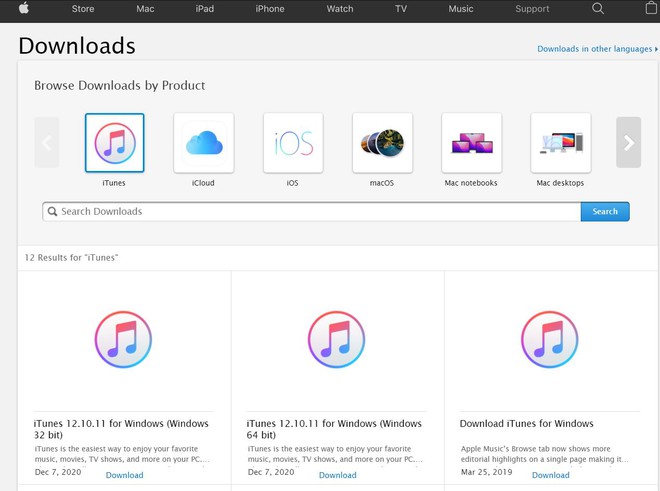This screenshot has width=660, height=491.
Task: Pick the Mac desktops product tile
Action: click(x=561, y=143)
